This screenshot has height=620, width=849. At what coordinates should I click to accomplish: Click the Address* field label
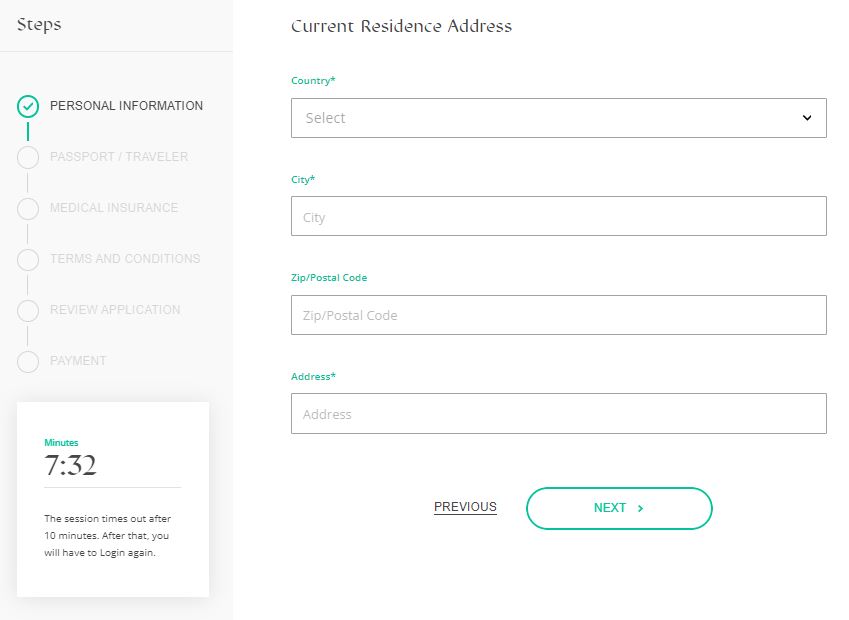pos(313,376)
